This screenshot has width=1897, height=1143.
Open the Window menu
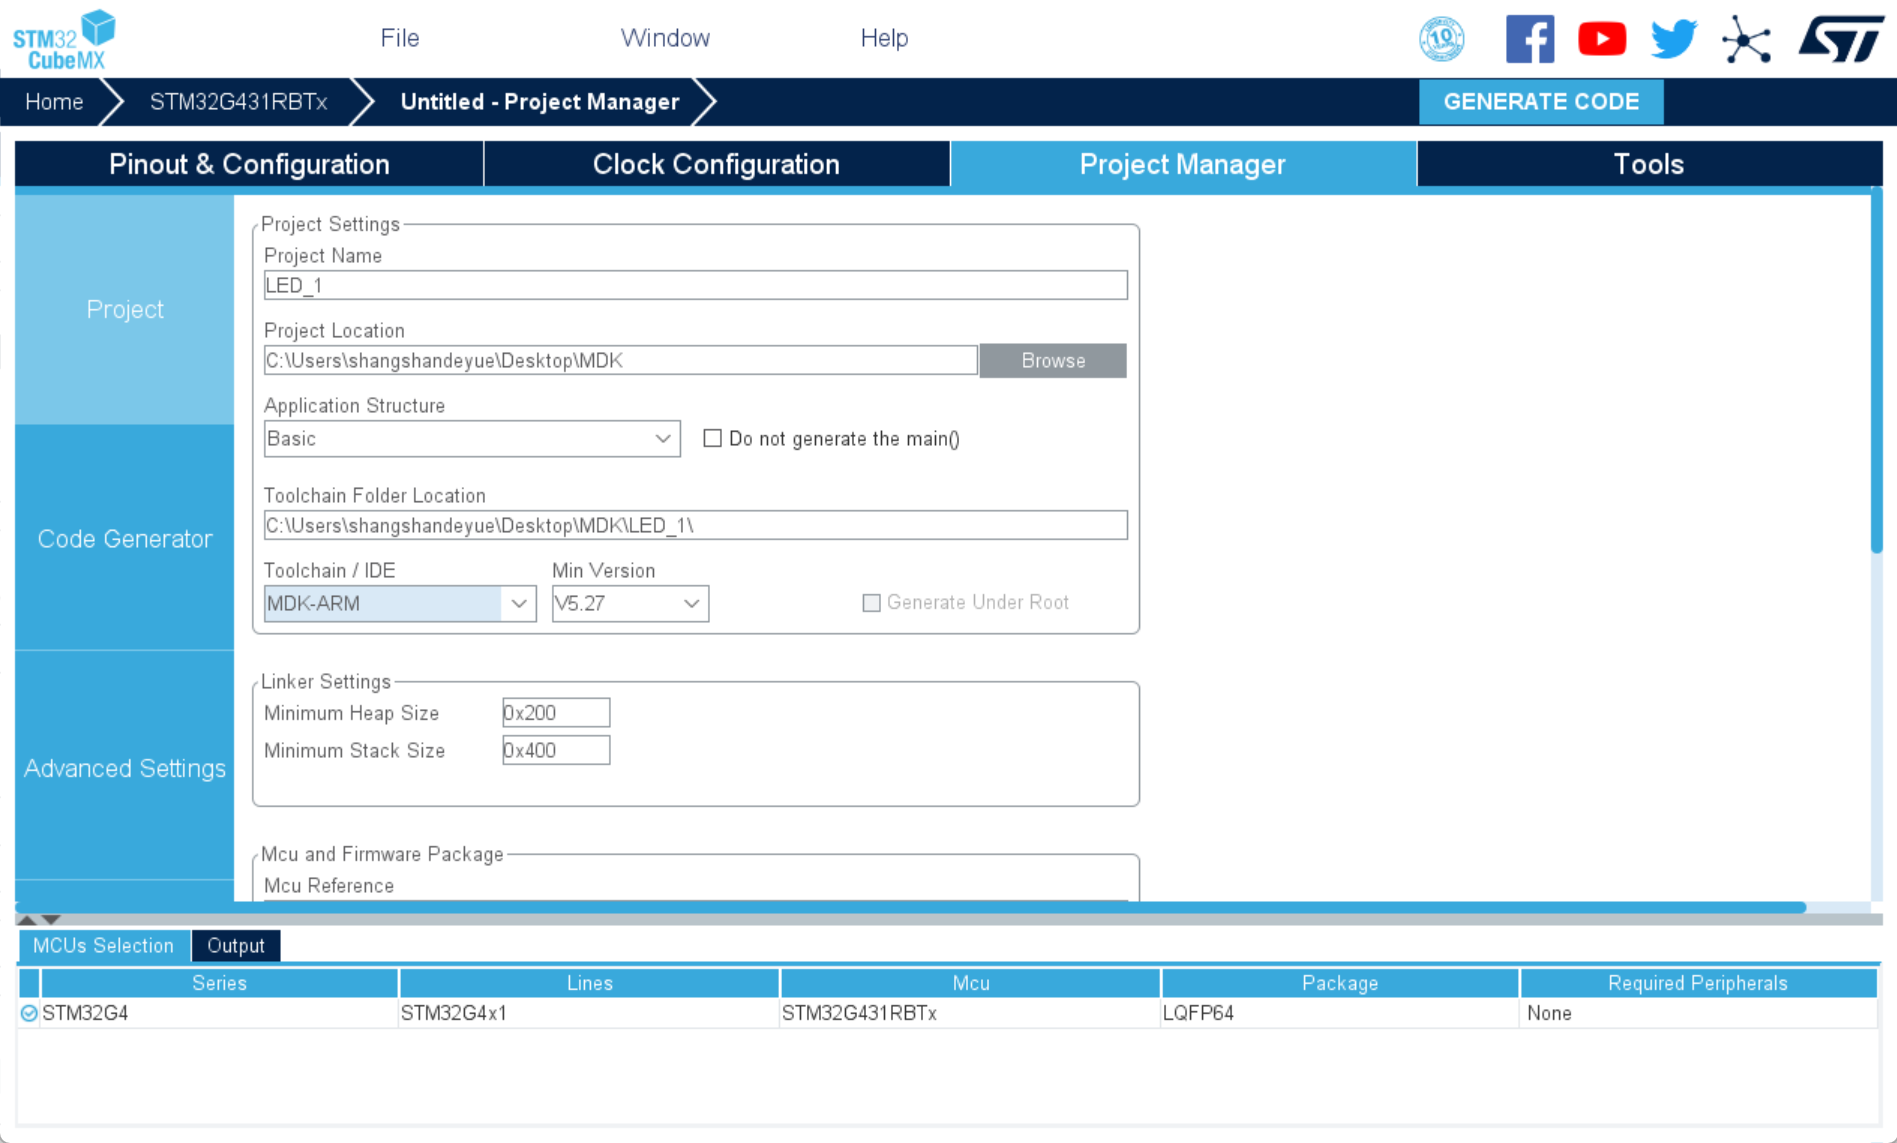point(665,38)
